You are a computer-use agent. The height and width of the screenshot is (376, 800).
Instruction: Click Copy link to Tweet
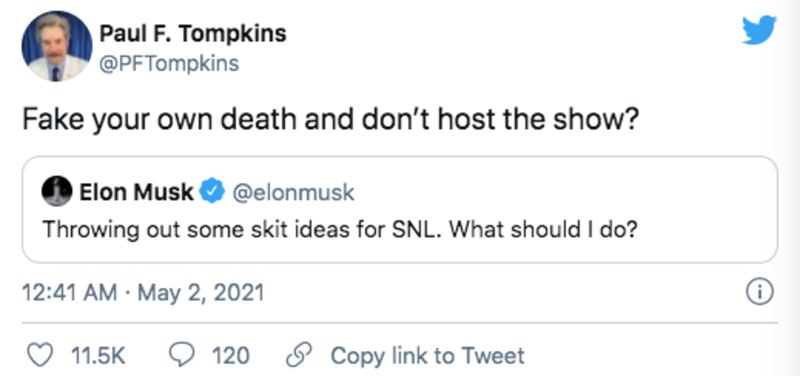(428, 356)
